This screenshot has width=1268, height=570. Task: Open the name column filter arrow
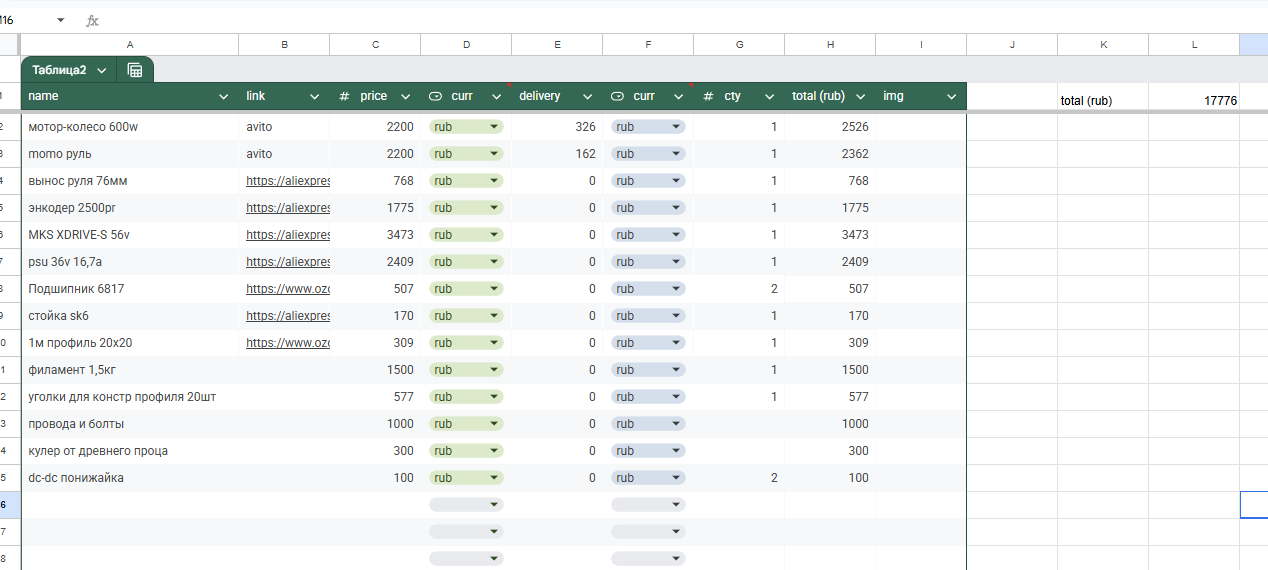223,96
